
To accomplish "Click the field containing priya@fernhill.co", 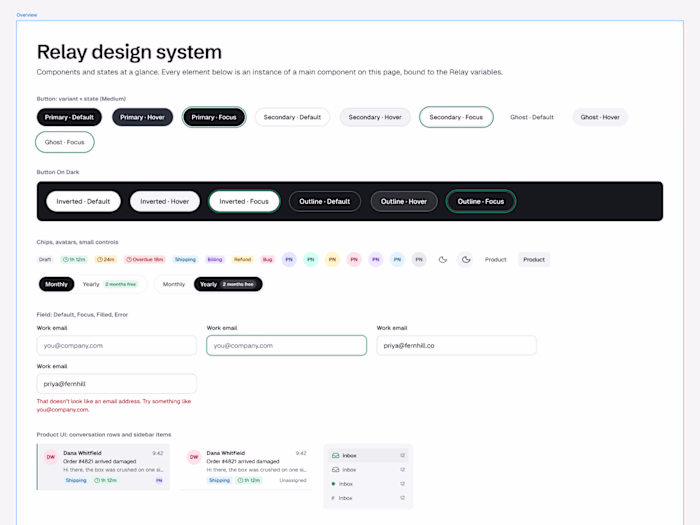I will pos(457,346).
